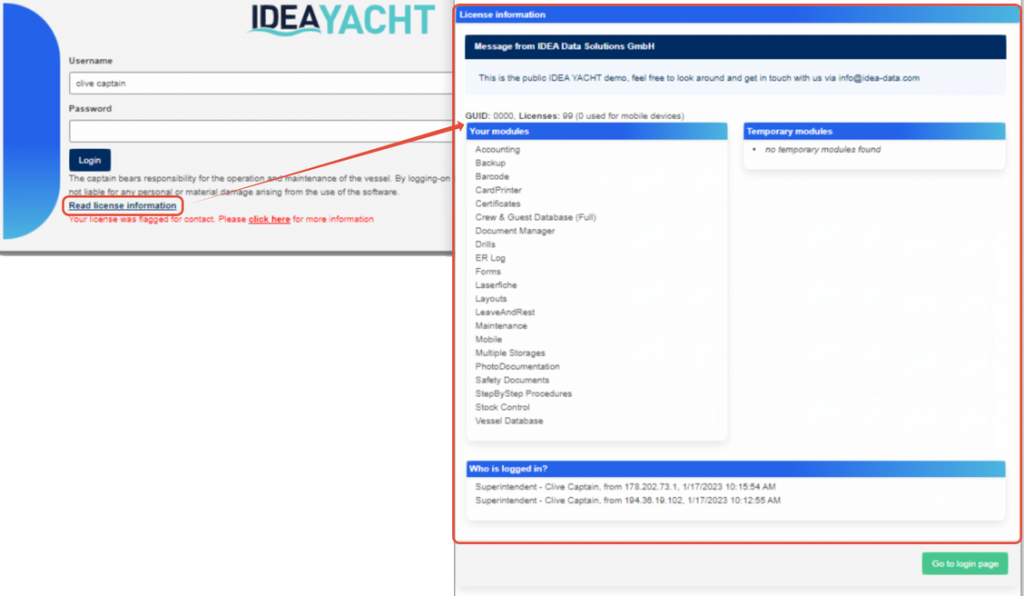Select the Document Manager module entry
1024x596 pixels.
pyautogui.click(x=515, y=231)
